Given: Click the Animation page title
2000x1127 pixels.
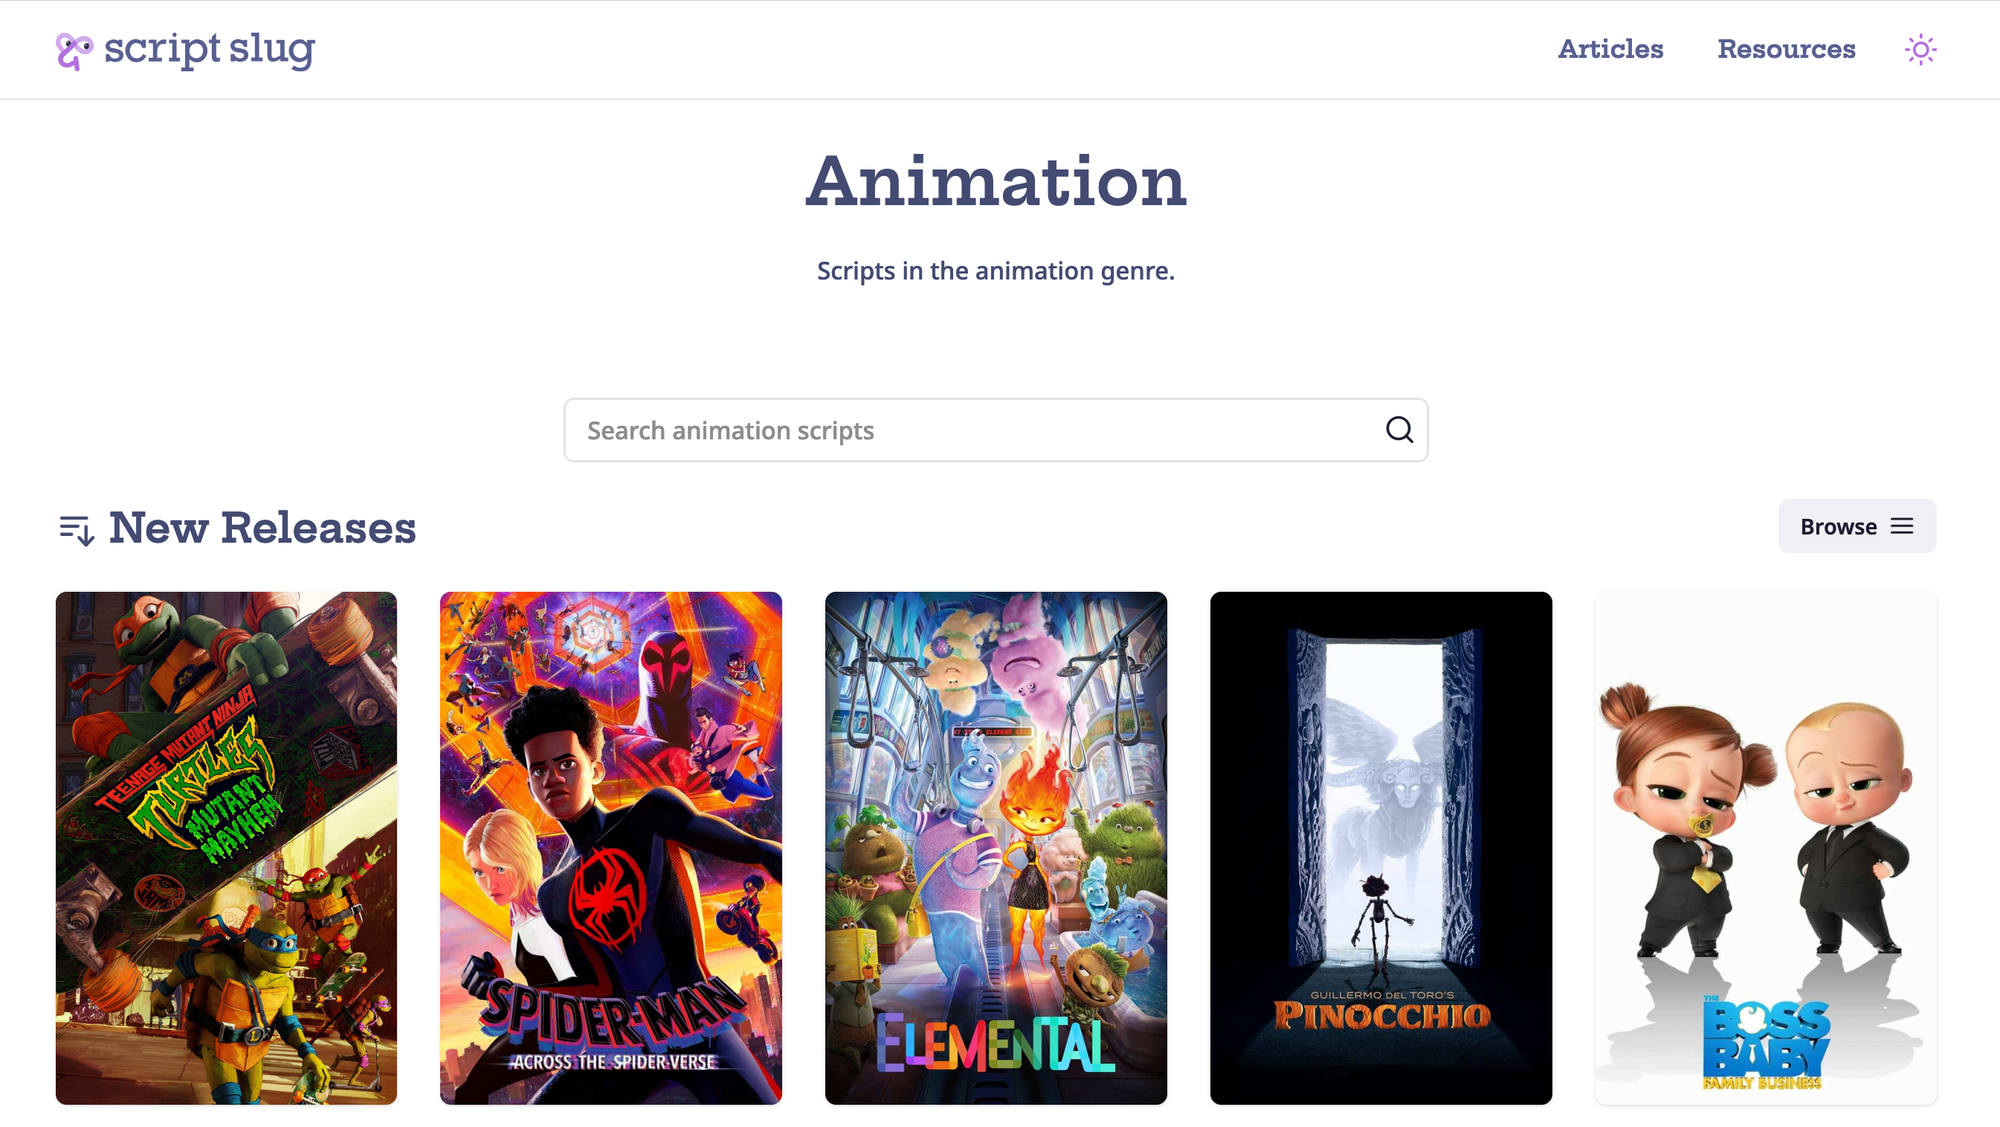Looking at the screenshot, I should [x=996, y=182].
